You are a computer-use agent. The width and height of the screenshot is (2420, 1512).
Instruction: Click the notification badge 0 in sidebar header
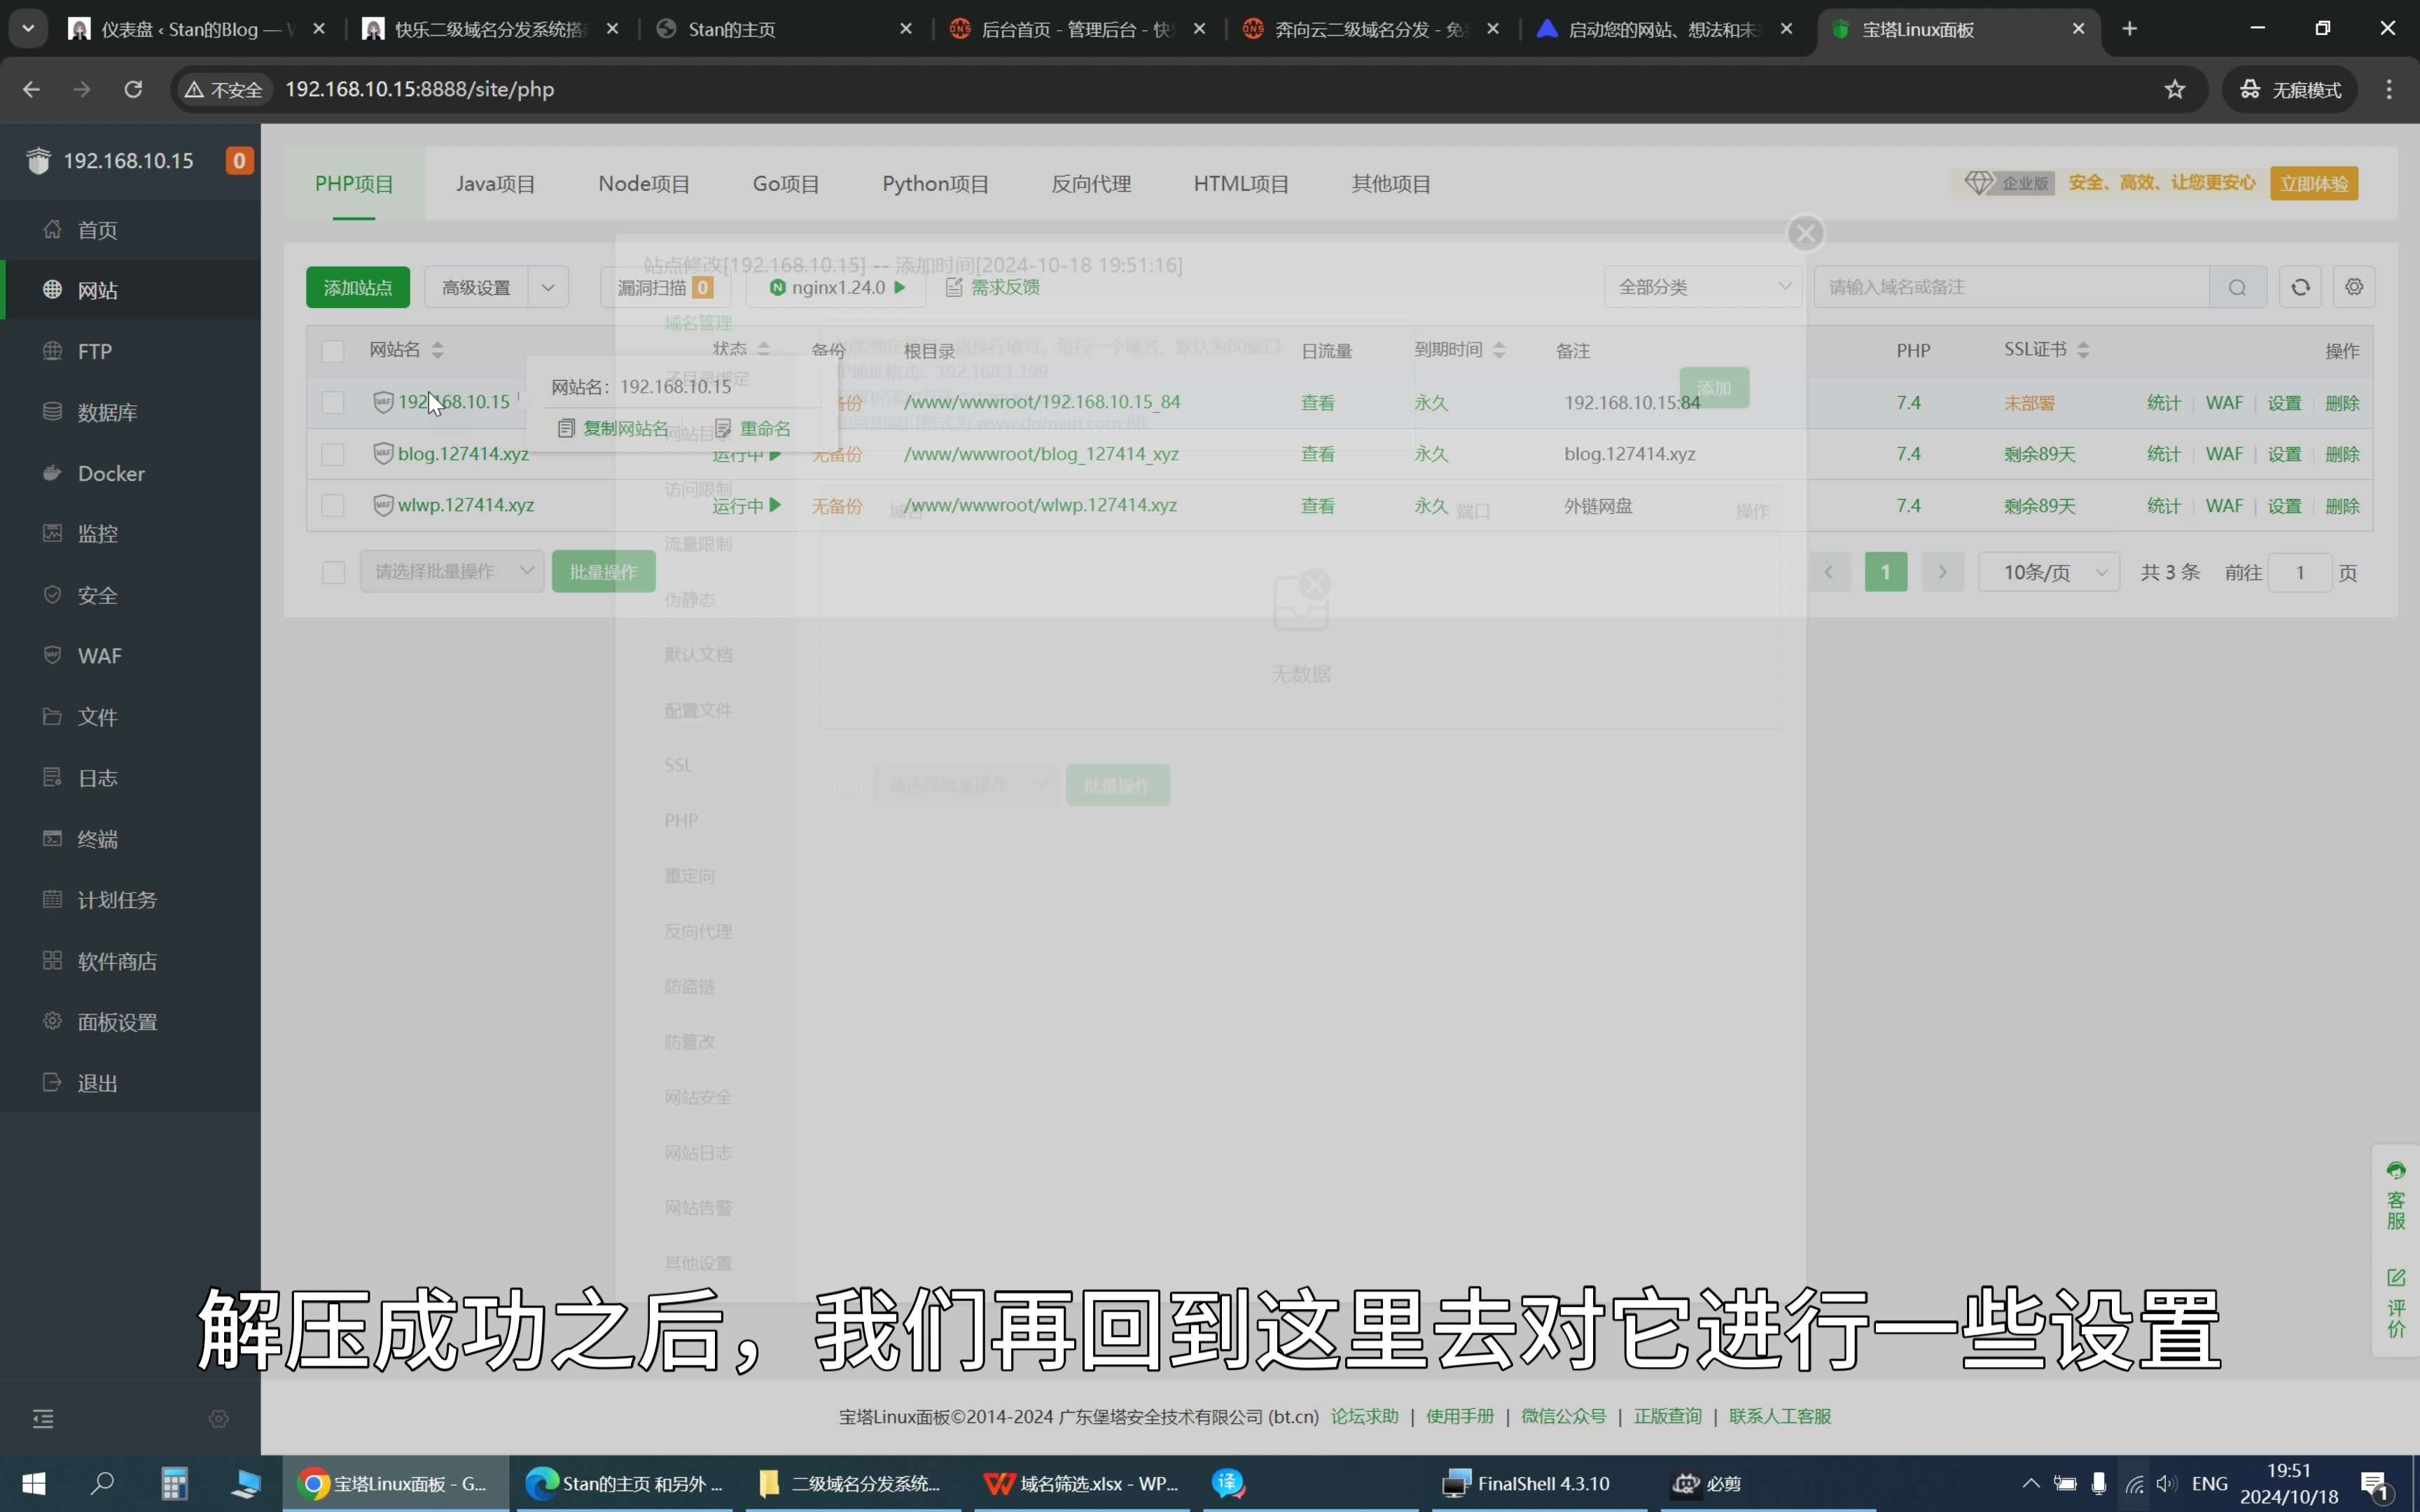tap(239, 160)
